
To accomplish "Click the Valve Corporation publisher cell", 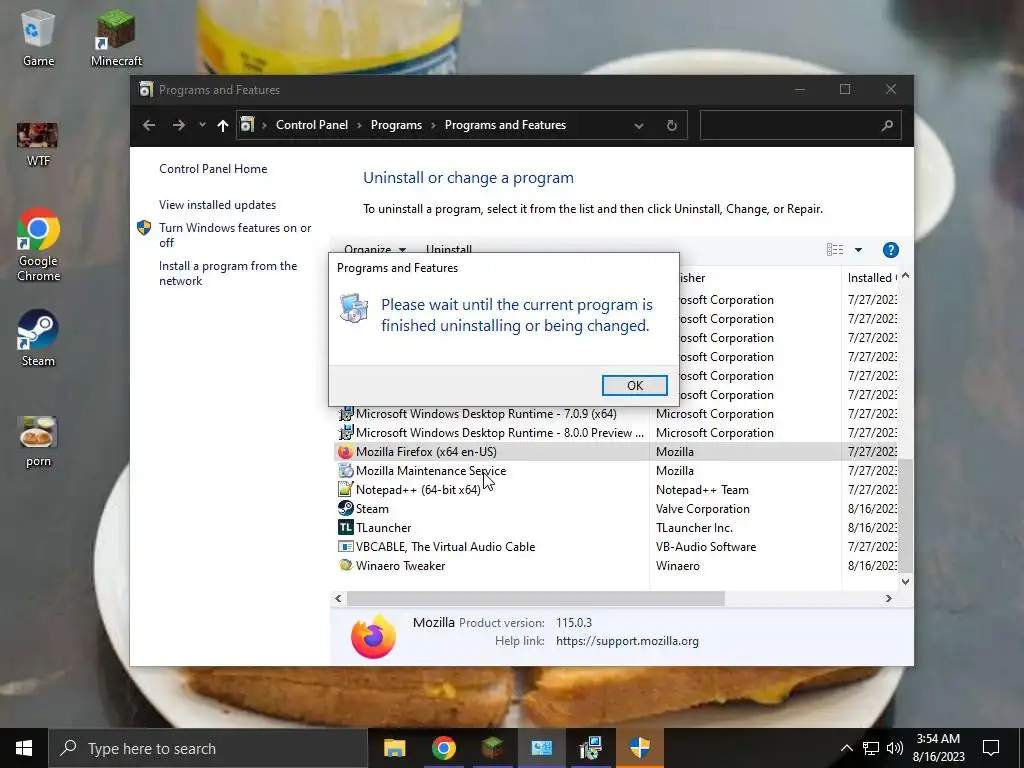I will click(x=703, y=508).
